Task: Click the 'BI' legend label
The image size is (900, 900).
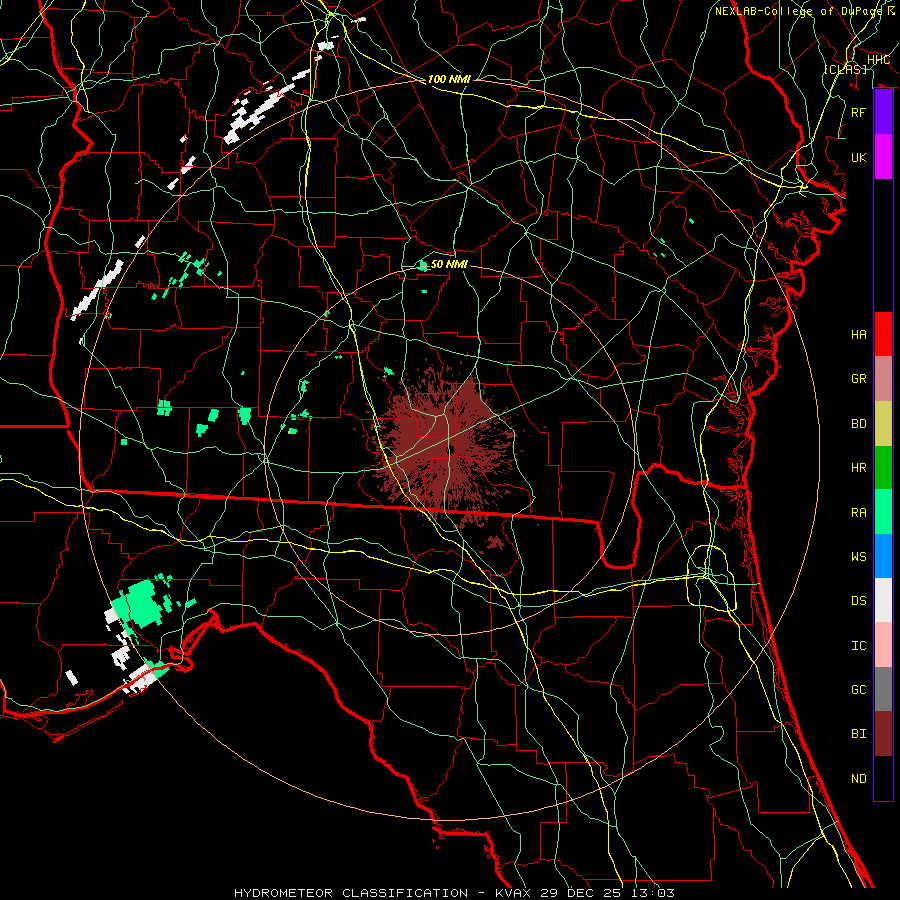Action: 859,734
